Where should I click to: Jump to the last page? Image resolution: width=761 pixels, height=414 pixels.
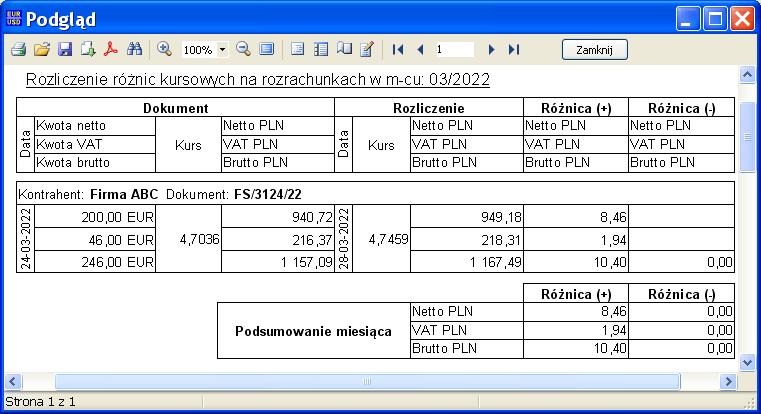point(514,49)
